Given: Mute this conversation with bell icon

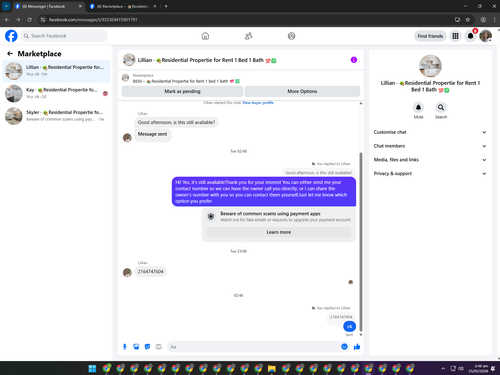Looking at the screenshot, I should [418, 107].
